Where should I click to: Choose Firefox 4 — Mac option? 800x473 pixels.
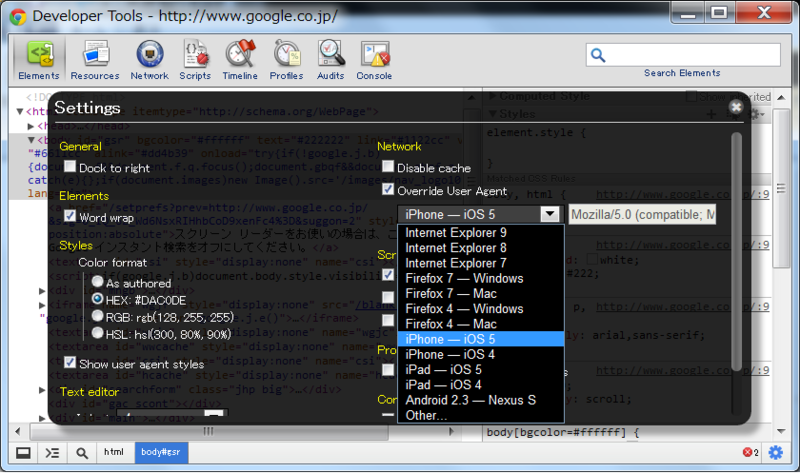[481, 325]
